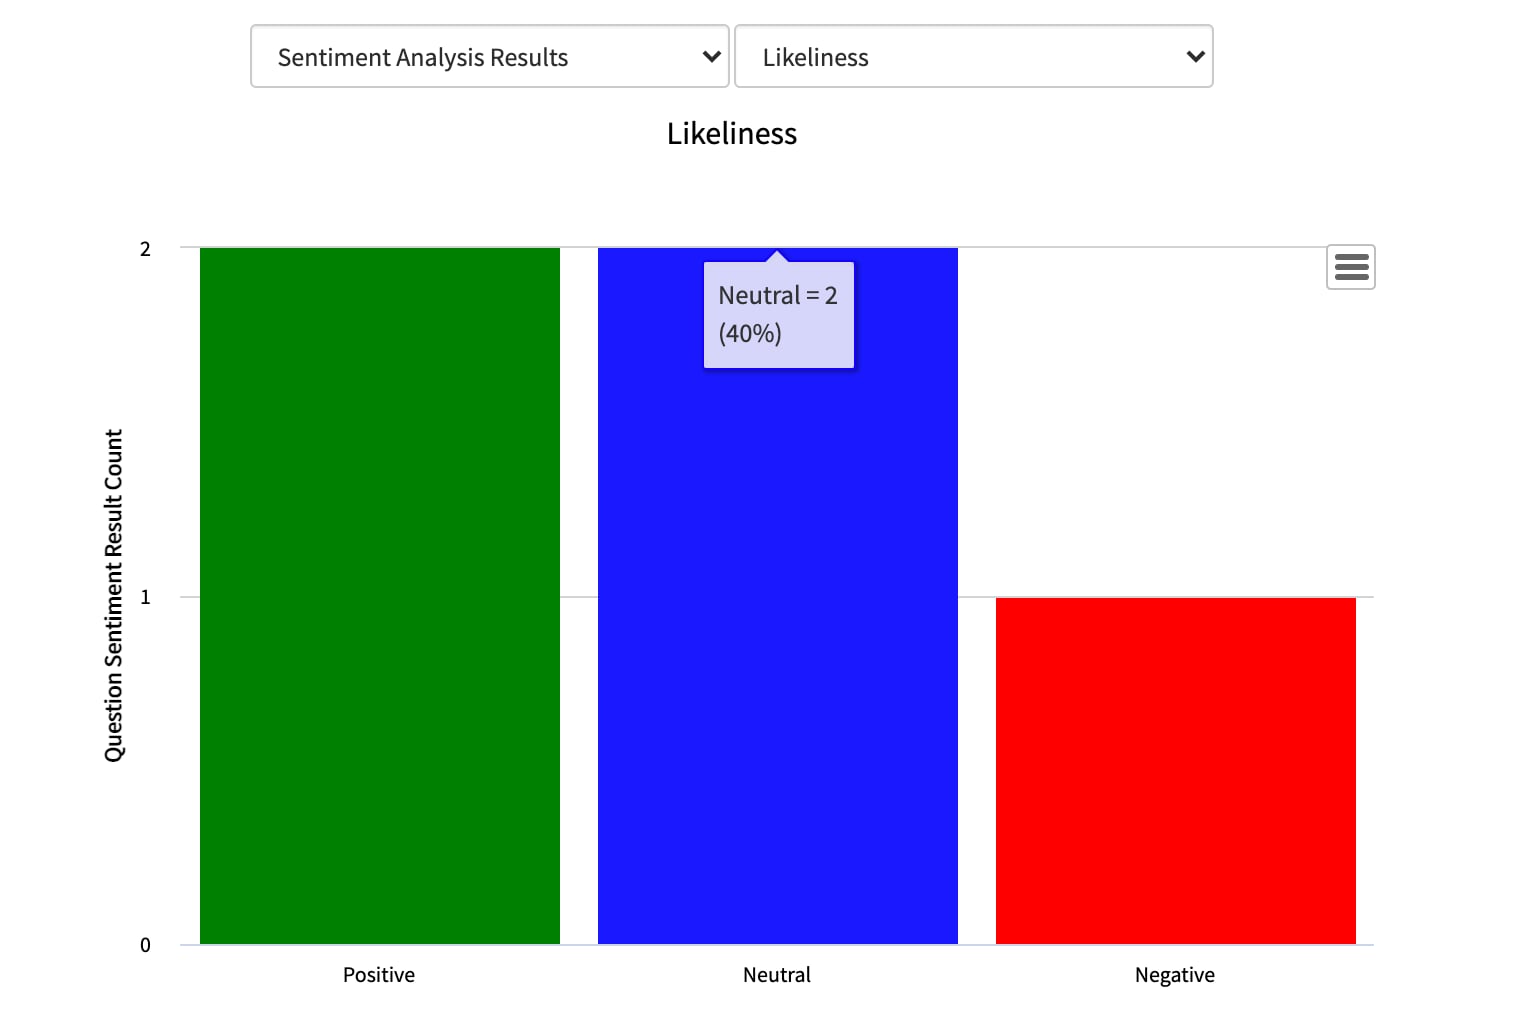Image resolution: width=1516 pixels, height=1028 pixels.
Task: Click the chevron arrow on Likeliness dropdown
Action: point(1194,57)
